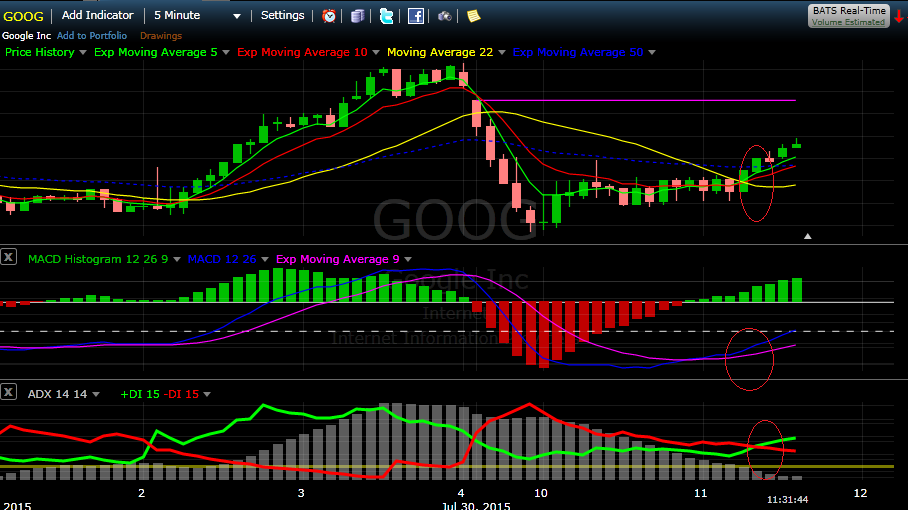The image size is (908, 510).
Task: Select Moving Average 22 label
Action: pos(440,52)
